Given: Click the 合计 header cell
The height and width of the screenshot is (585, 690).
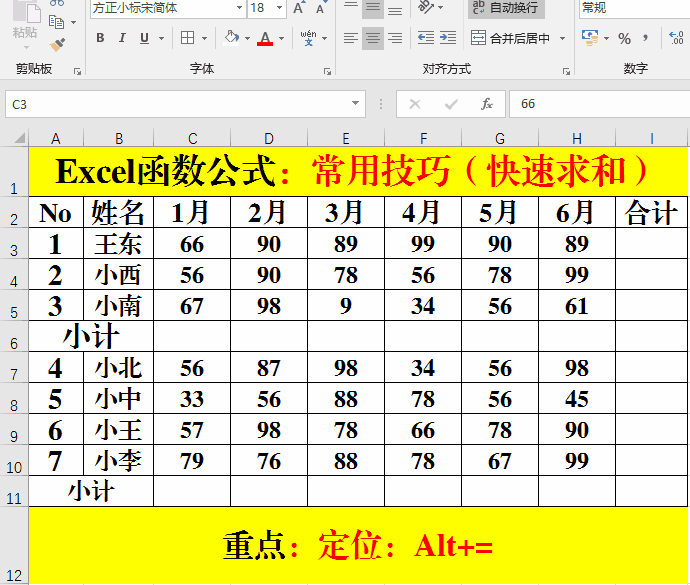Looking at the screenshot, I should 651,212.
